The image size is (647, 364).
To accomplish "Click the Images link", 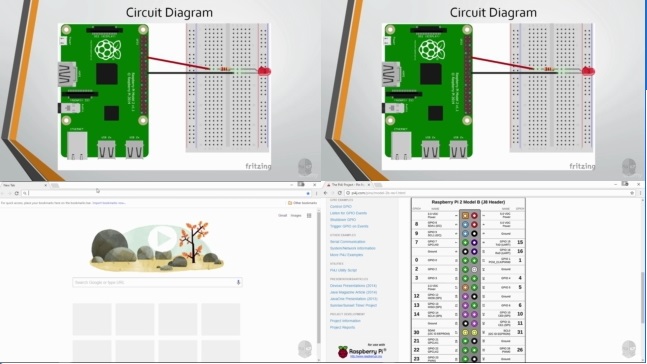I will 296,215.
